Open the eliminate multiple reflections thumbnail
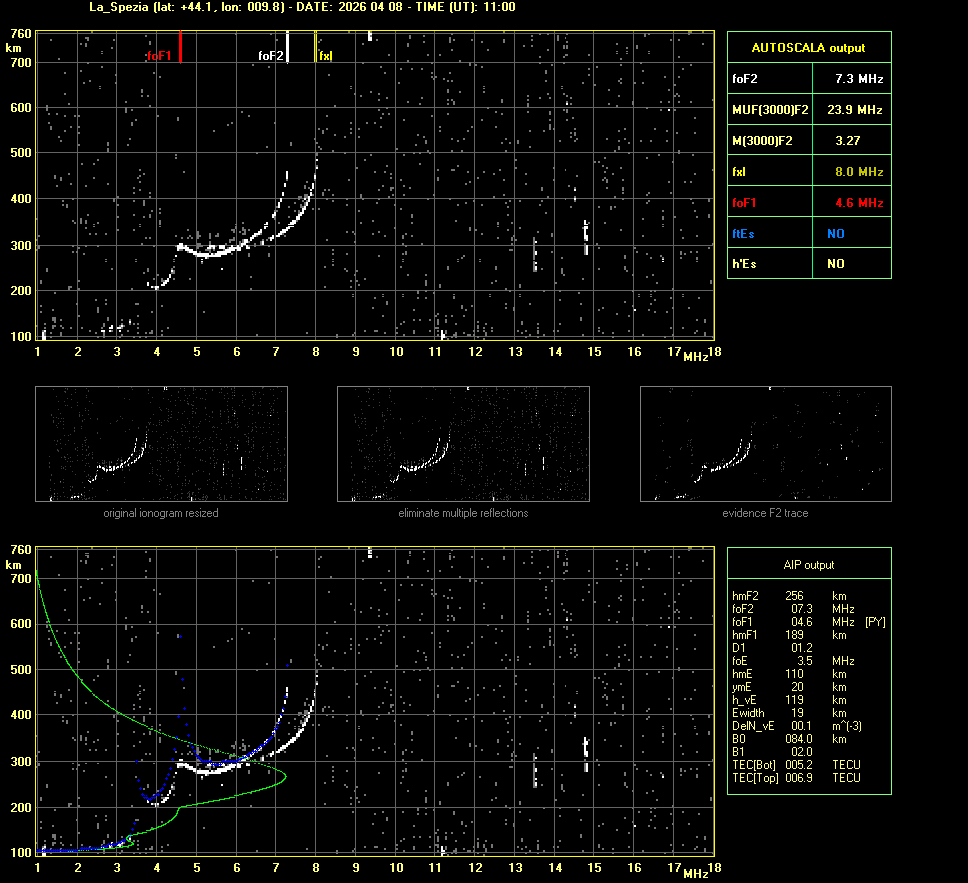This screenshot has width=968, height=883. click(463, 444)
